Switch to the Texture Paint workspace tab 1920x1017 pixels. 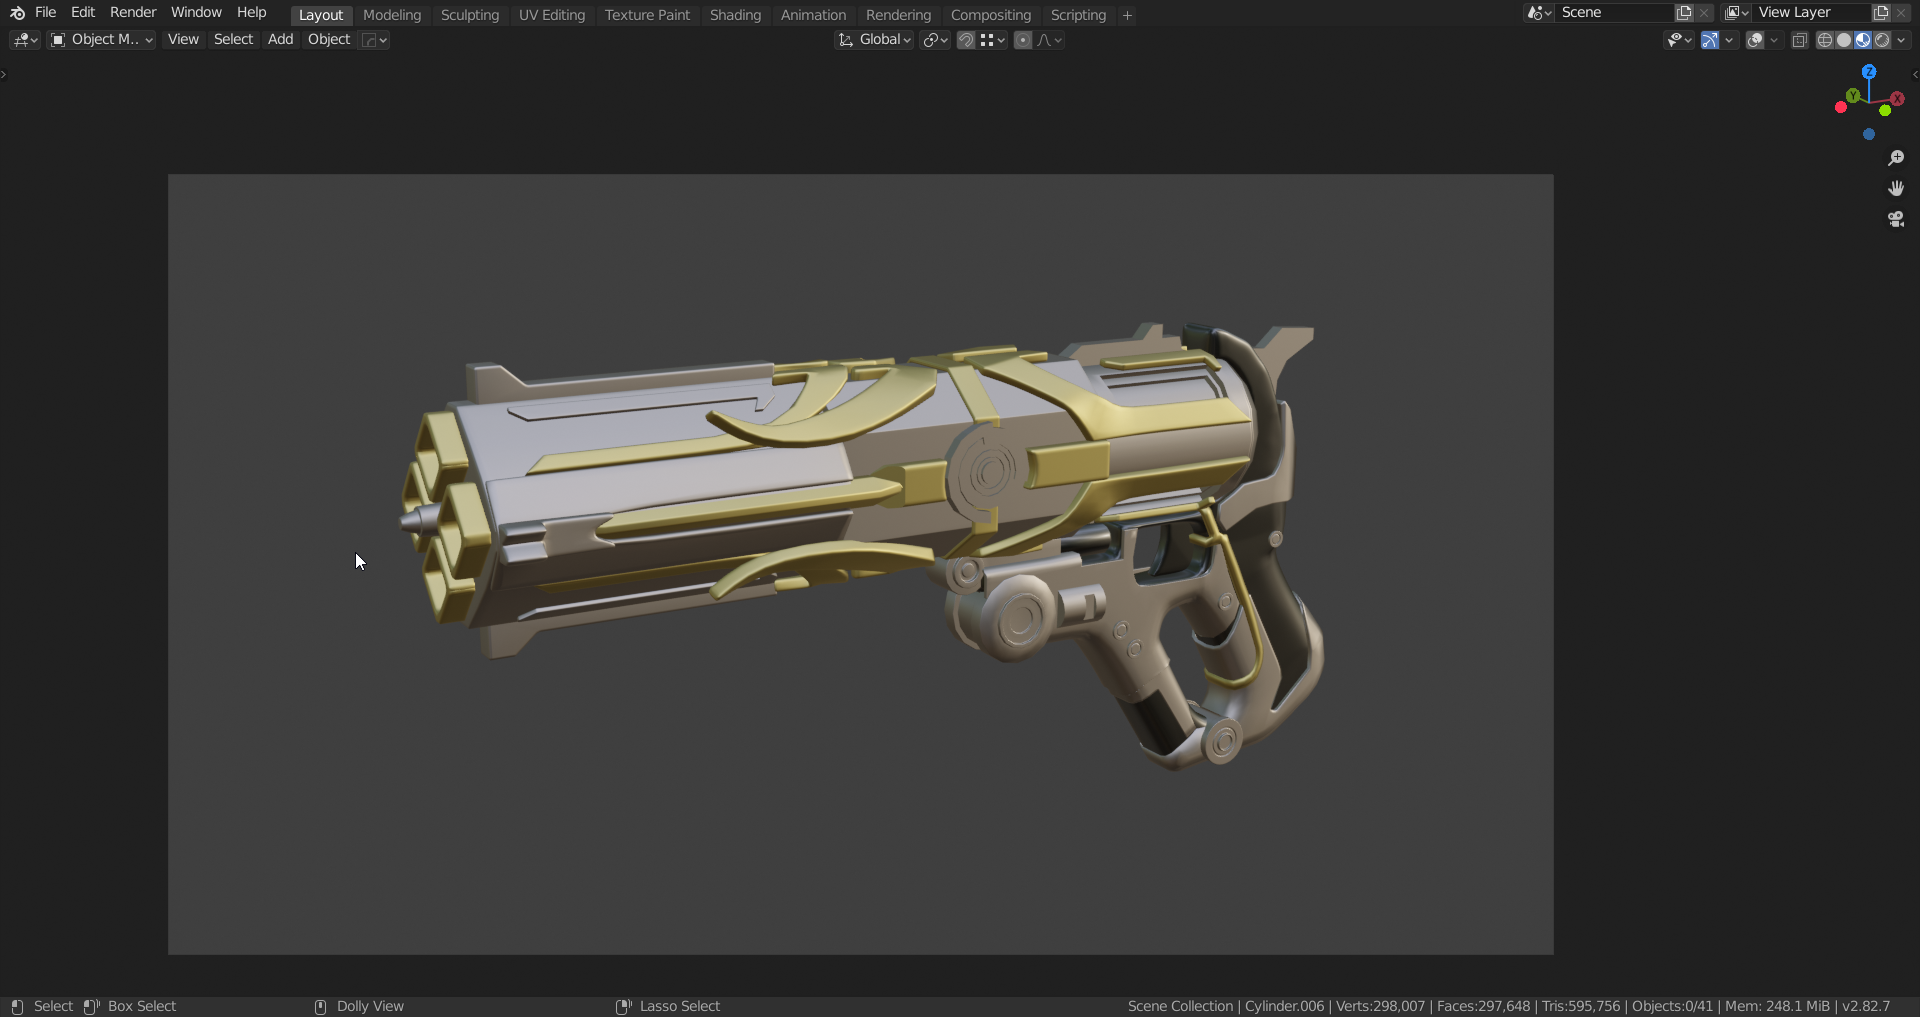click(647, 15)
